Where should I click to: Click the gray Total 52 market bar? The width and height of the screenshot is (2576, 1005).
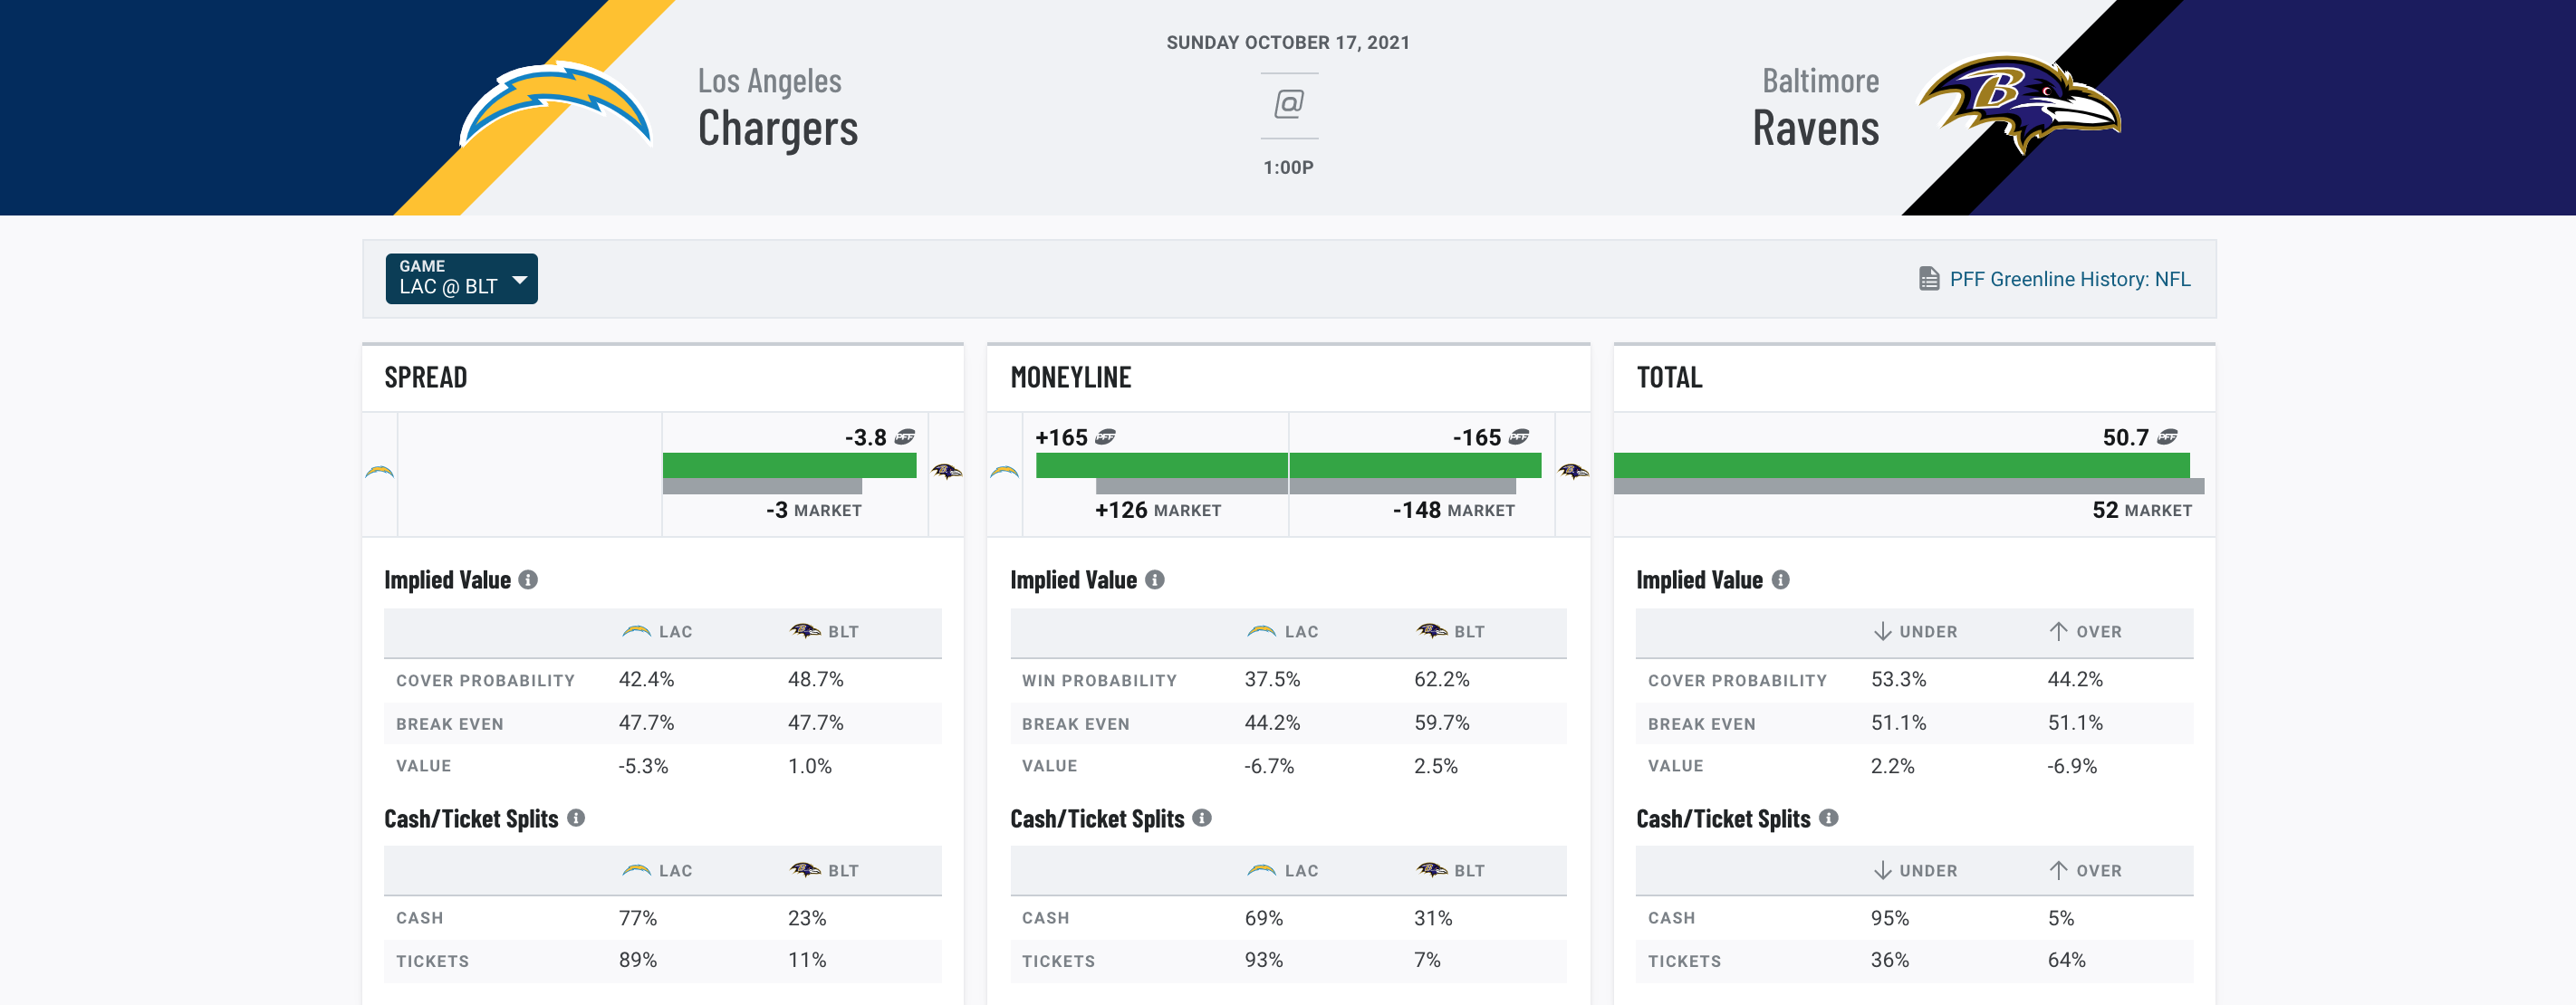[x=1908, y=486]
